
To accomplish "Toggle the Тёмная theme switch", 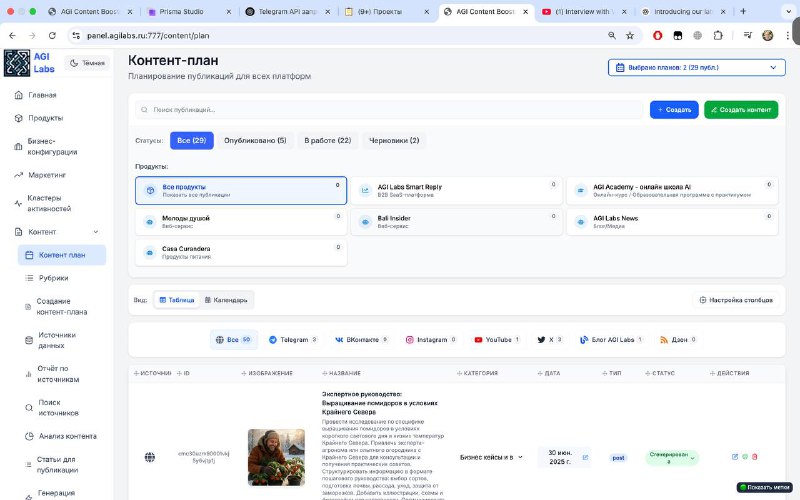I will tap(87, 63).
